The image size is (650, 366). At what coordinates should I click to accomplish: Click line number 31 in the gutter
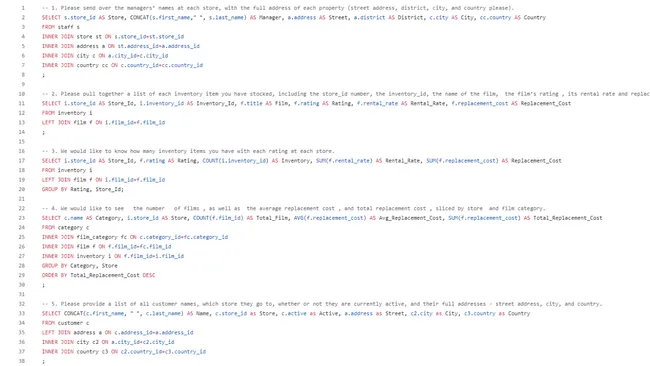[x=22, y=294]
